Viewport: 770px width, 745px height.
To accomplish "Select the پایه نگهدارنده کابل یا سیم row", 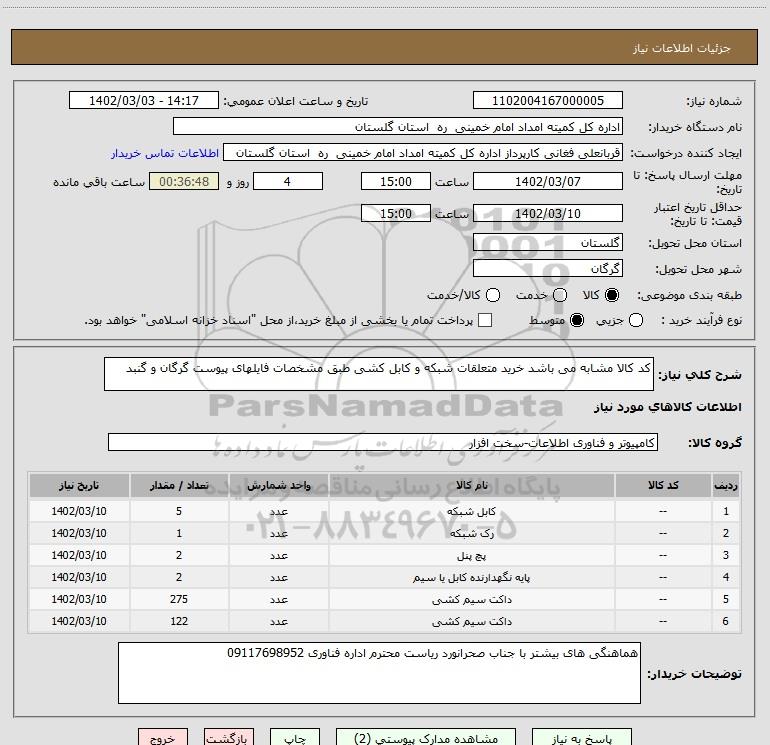I will 385,578.
